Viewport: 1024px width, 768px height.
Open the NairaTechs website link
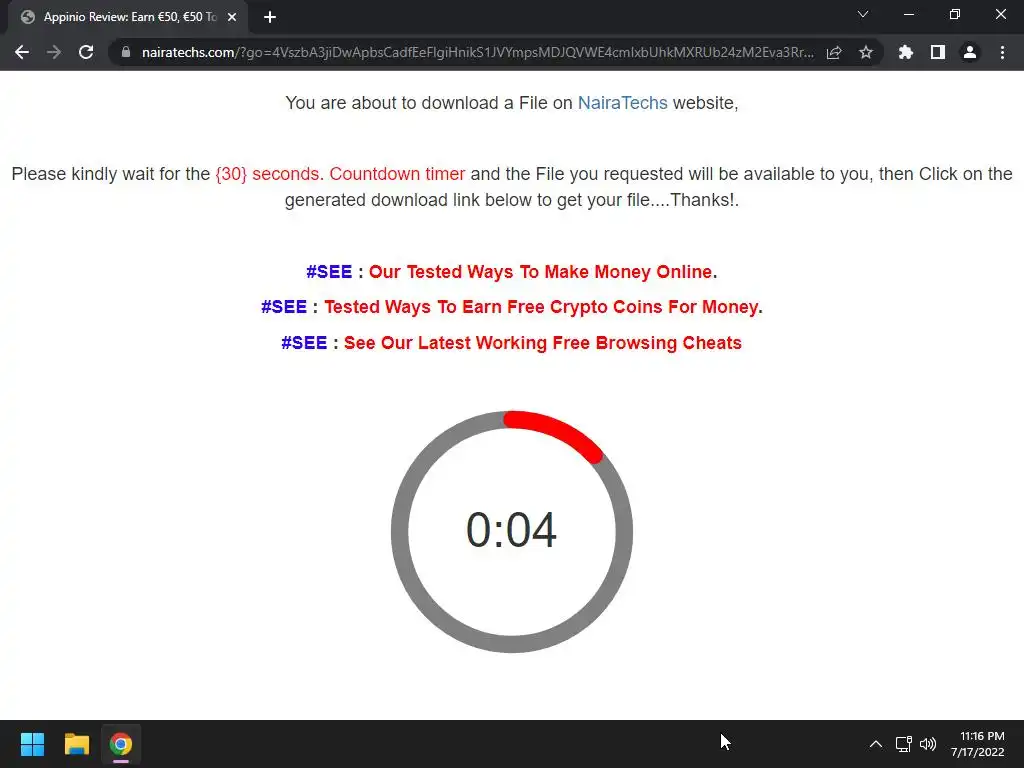622,103
